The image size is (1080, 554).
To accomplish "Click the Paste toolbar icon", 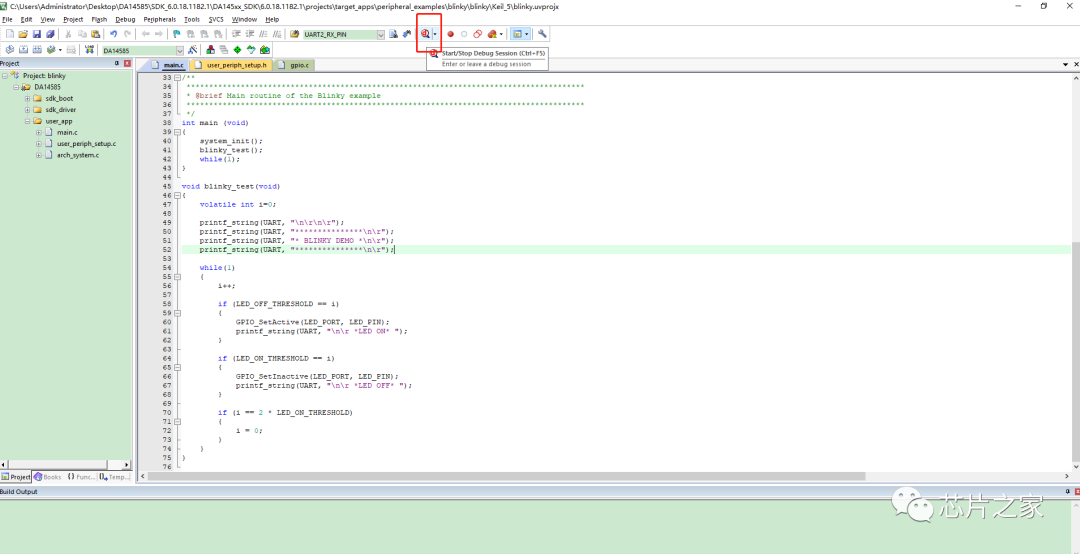I will click(94, 34).
